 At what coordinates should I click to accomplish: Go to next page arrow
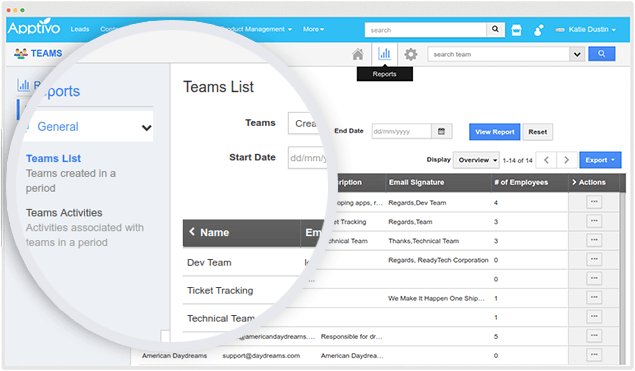567,160
